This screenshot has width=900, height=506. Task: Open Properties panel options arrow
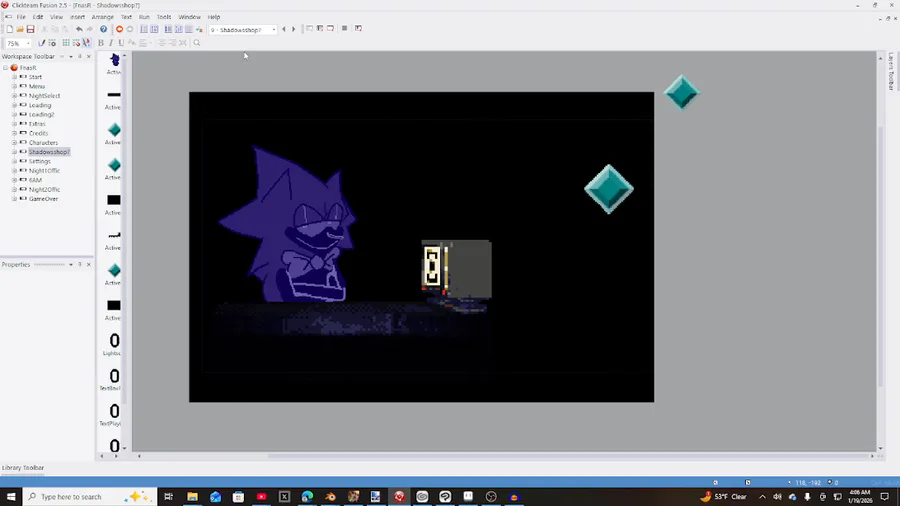(71, 264)
